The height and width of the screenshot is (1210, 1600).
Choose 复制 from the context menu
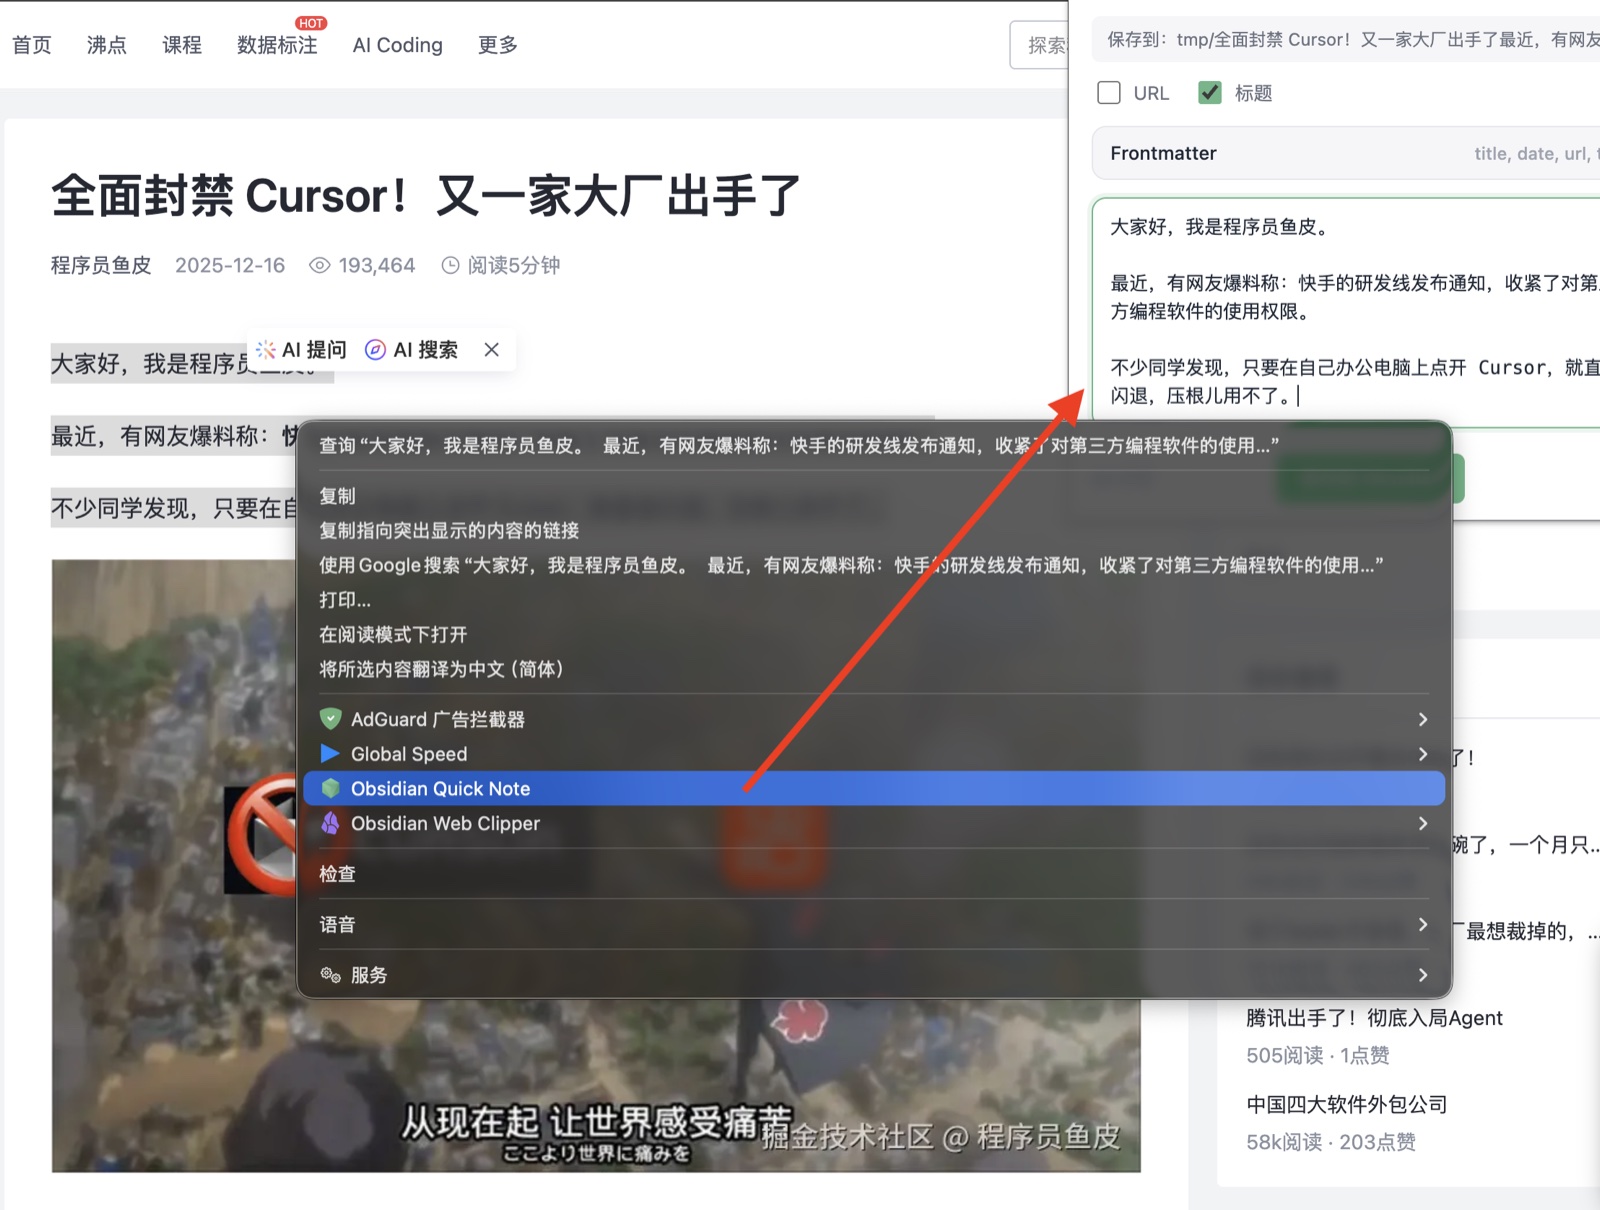tap(874, 496)
